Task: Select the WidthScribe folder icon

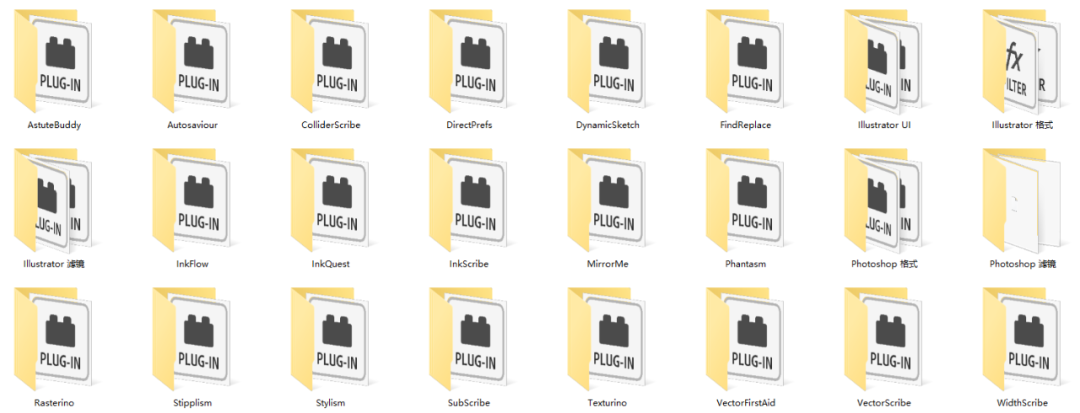Action: coord(1022,339)
